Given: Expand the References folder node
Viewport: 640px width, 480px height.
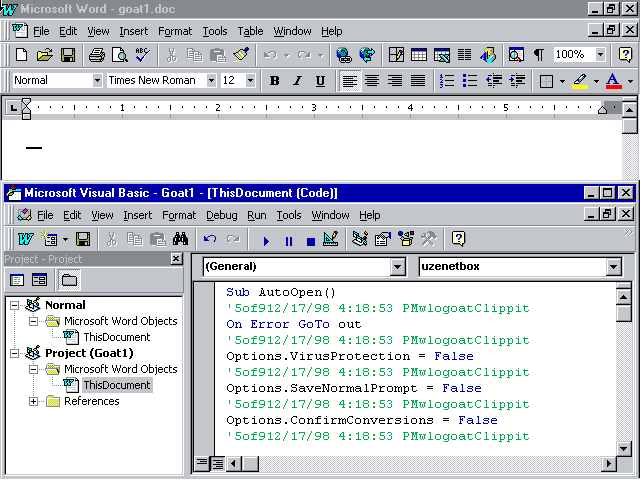Looking at the screenshot, I should [33, 402].
